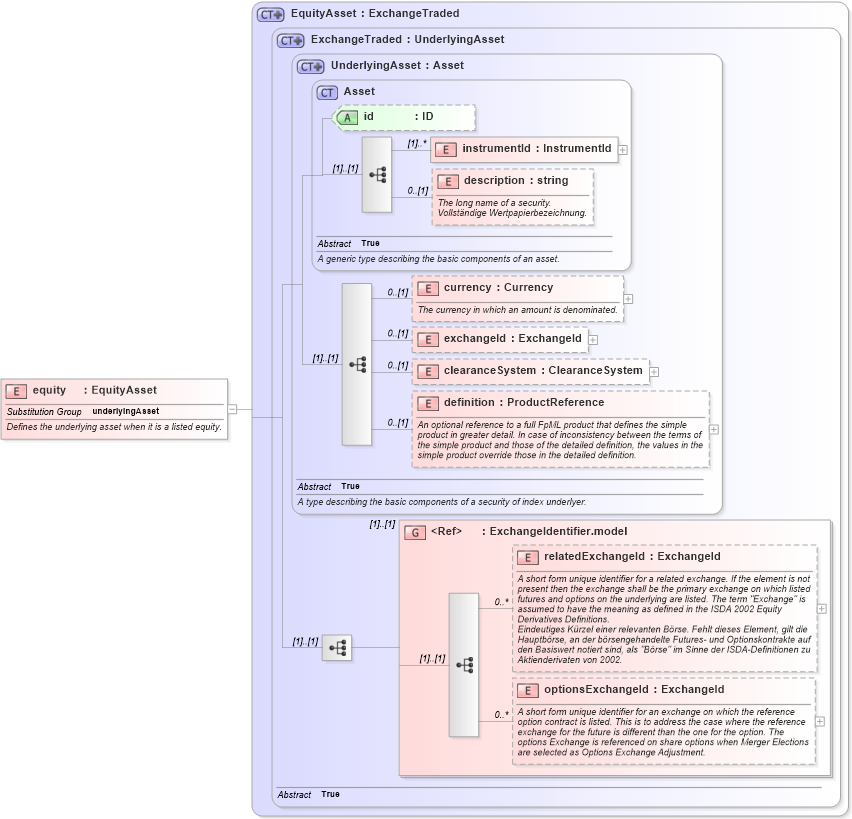Image resolution: width=852 pixels, height=819 pixels.
Task: Click the E icon of the description element
Action: (447, 181)
